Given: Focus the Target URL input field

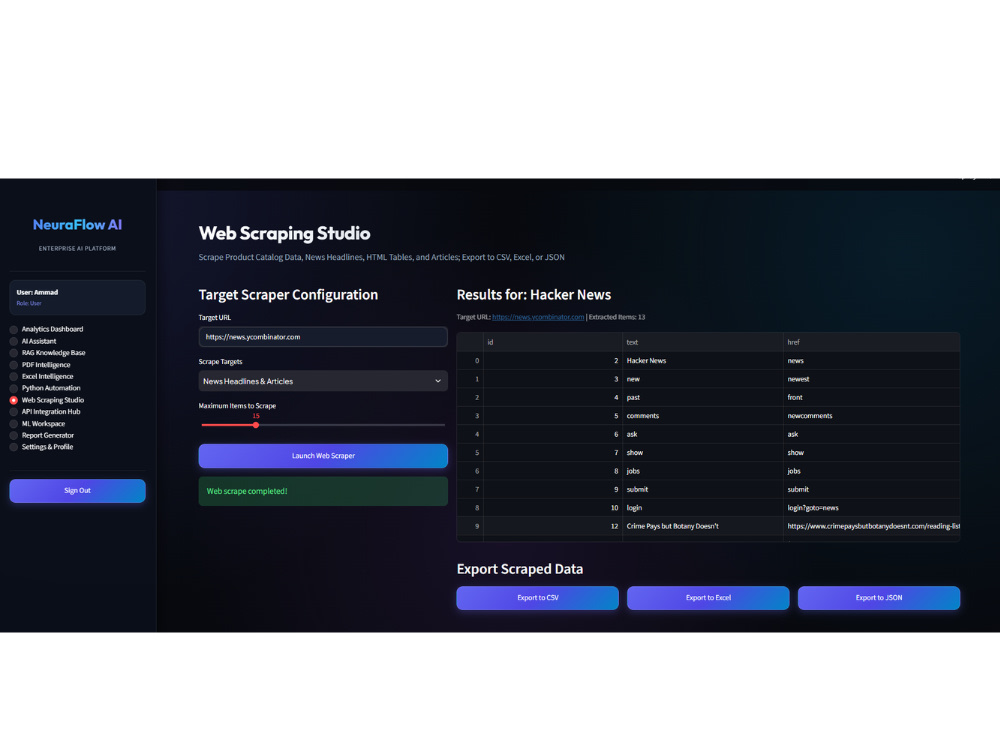Looking at the screenshot, I should coord(323,337).
